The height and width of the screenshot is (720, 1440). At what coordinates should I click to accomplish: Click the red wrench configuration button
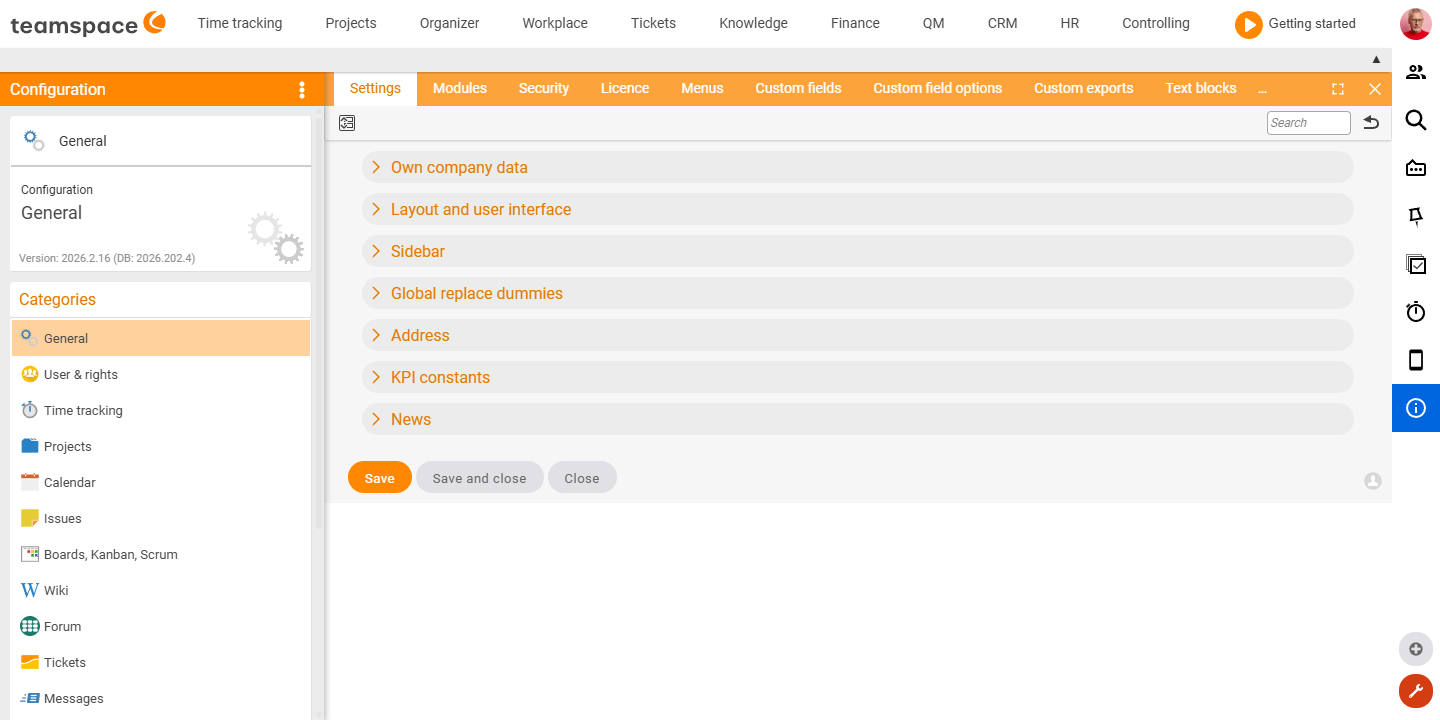(1416, 691)
